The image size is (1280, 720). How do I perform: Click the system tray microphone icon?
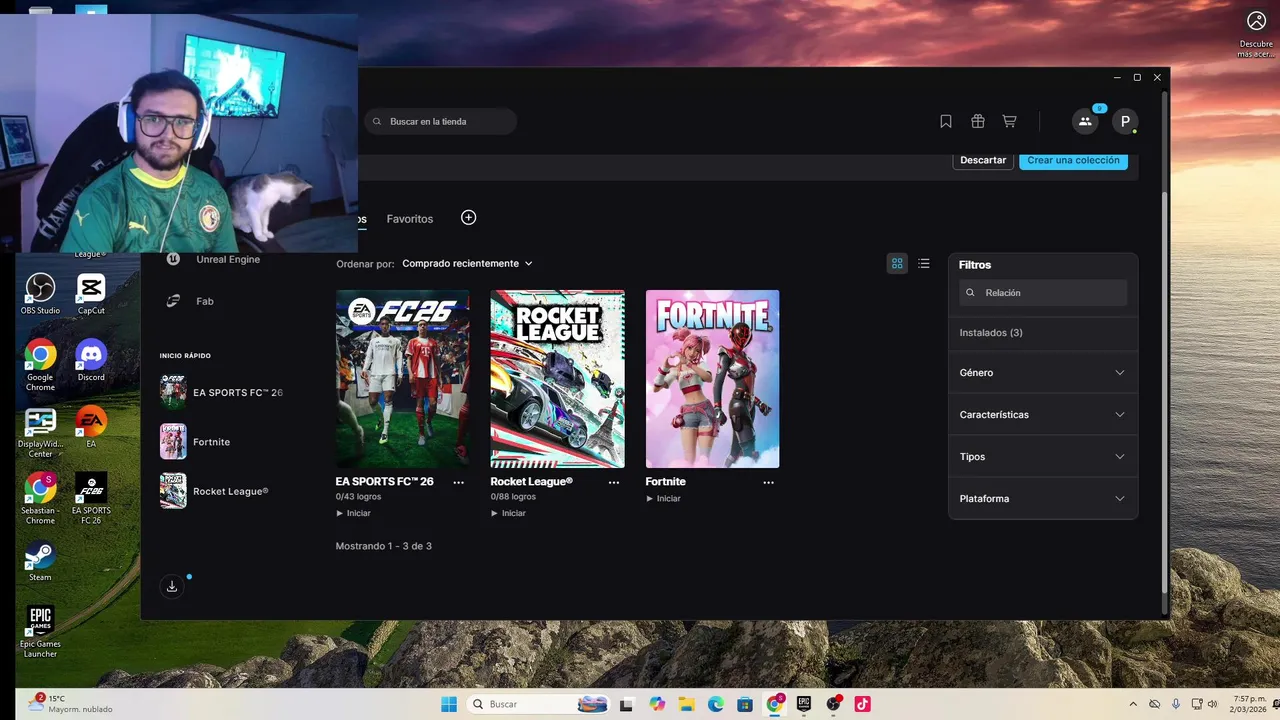tap(1176, 704)
